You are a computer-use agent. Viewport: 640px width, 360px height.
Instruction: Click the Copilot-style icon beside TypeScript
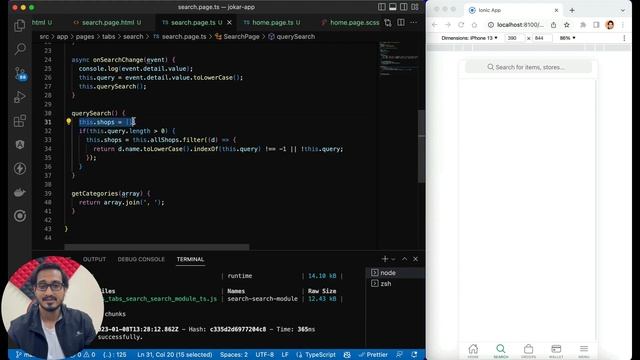[x=347, y=355]
